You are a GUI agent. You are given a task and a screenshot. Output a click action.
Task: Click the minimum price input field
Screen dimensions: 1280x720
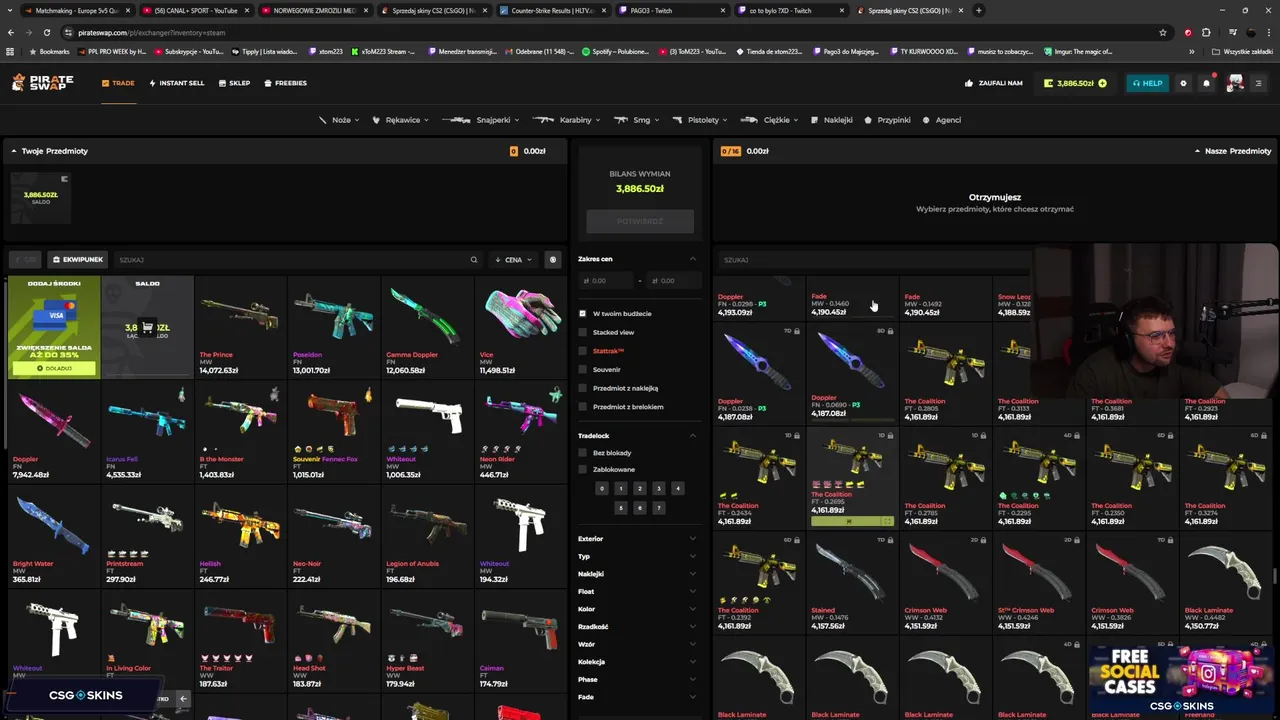point(608,281)
